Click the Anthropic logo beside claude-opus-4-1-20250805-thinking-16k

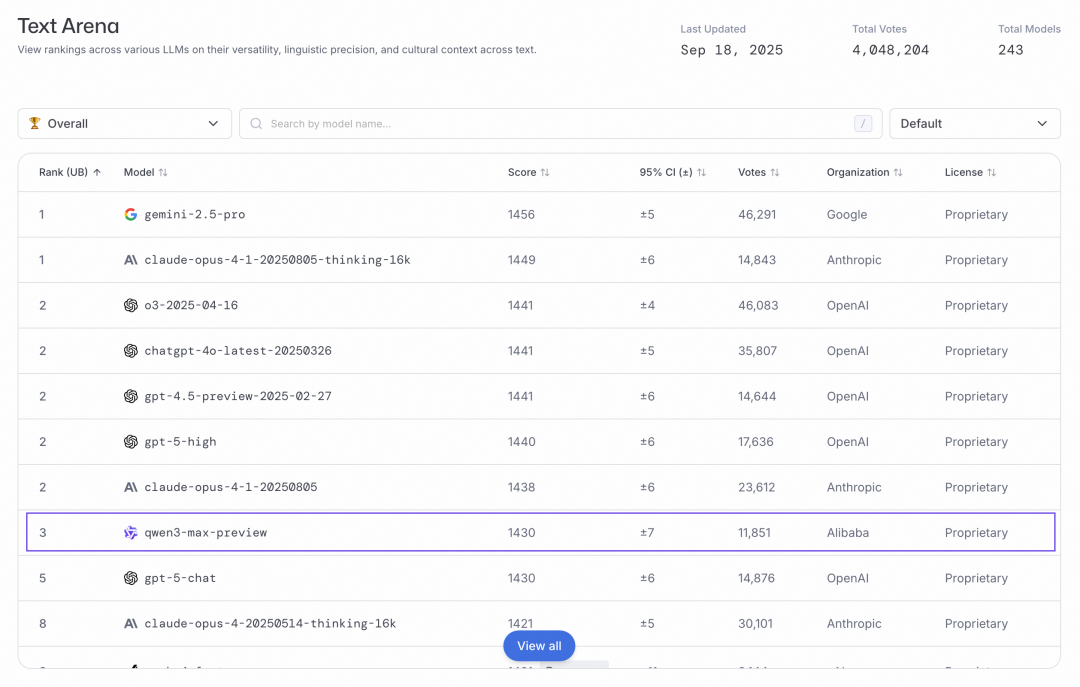130,260
